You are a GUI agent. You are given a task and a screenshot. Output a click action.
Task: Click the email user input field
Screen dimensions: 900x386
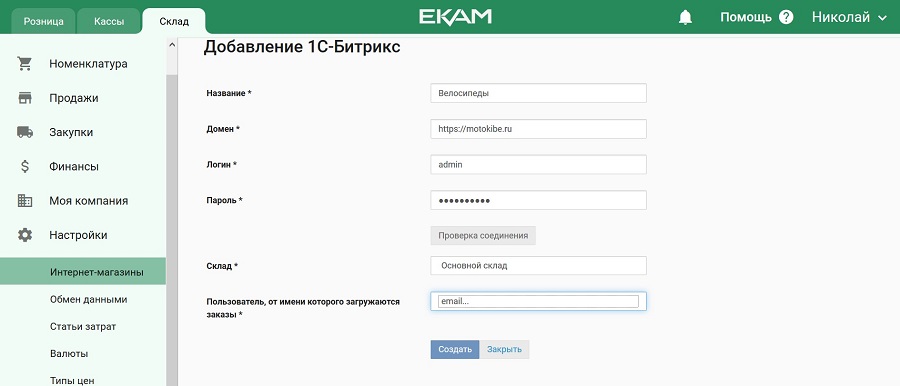538,301
